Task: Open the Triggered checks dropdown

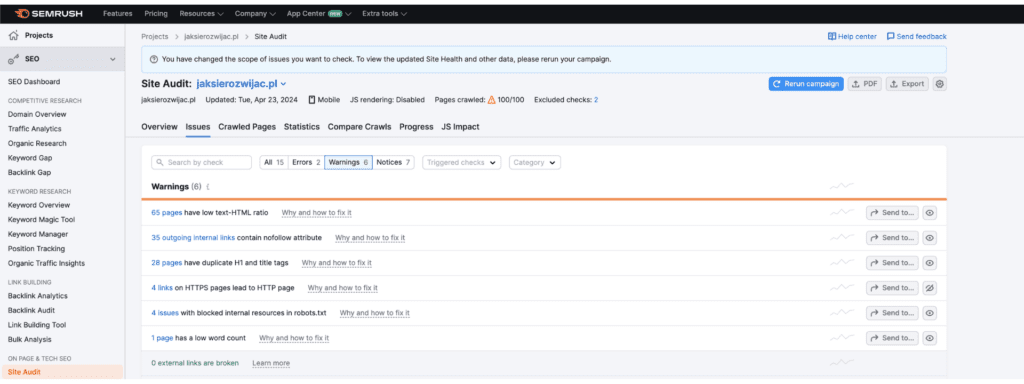Action: coord(461,163)
